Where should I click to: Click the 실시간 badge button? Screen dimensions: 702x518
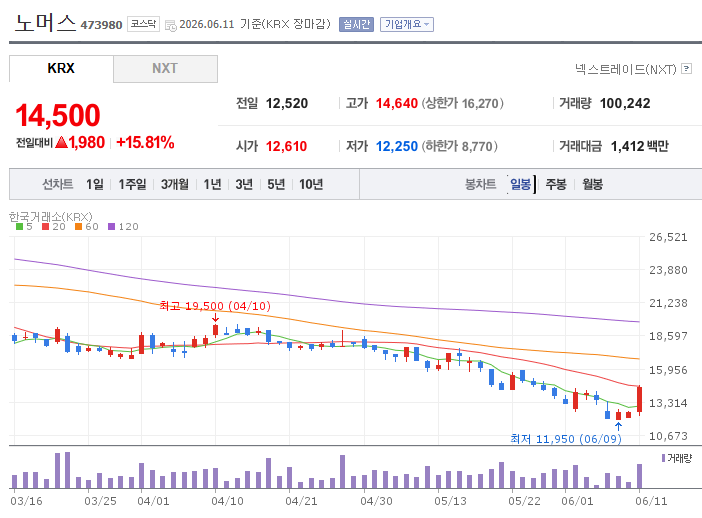point(356,24)
